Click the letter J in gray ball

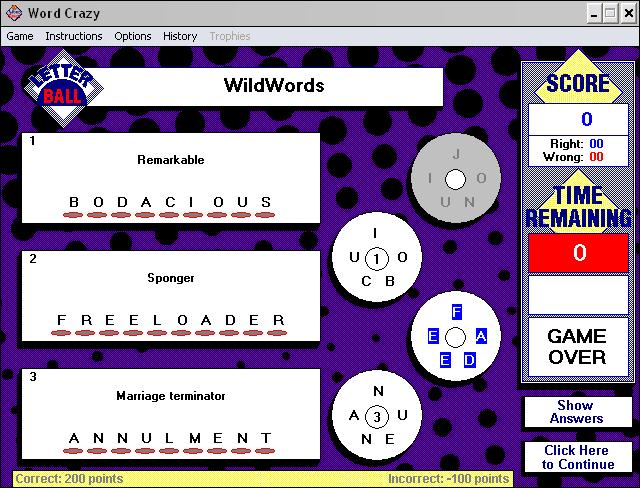(x=456, y=154)
